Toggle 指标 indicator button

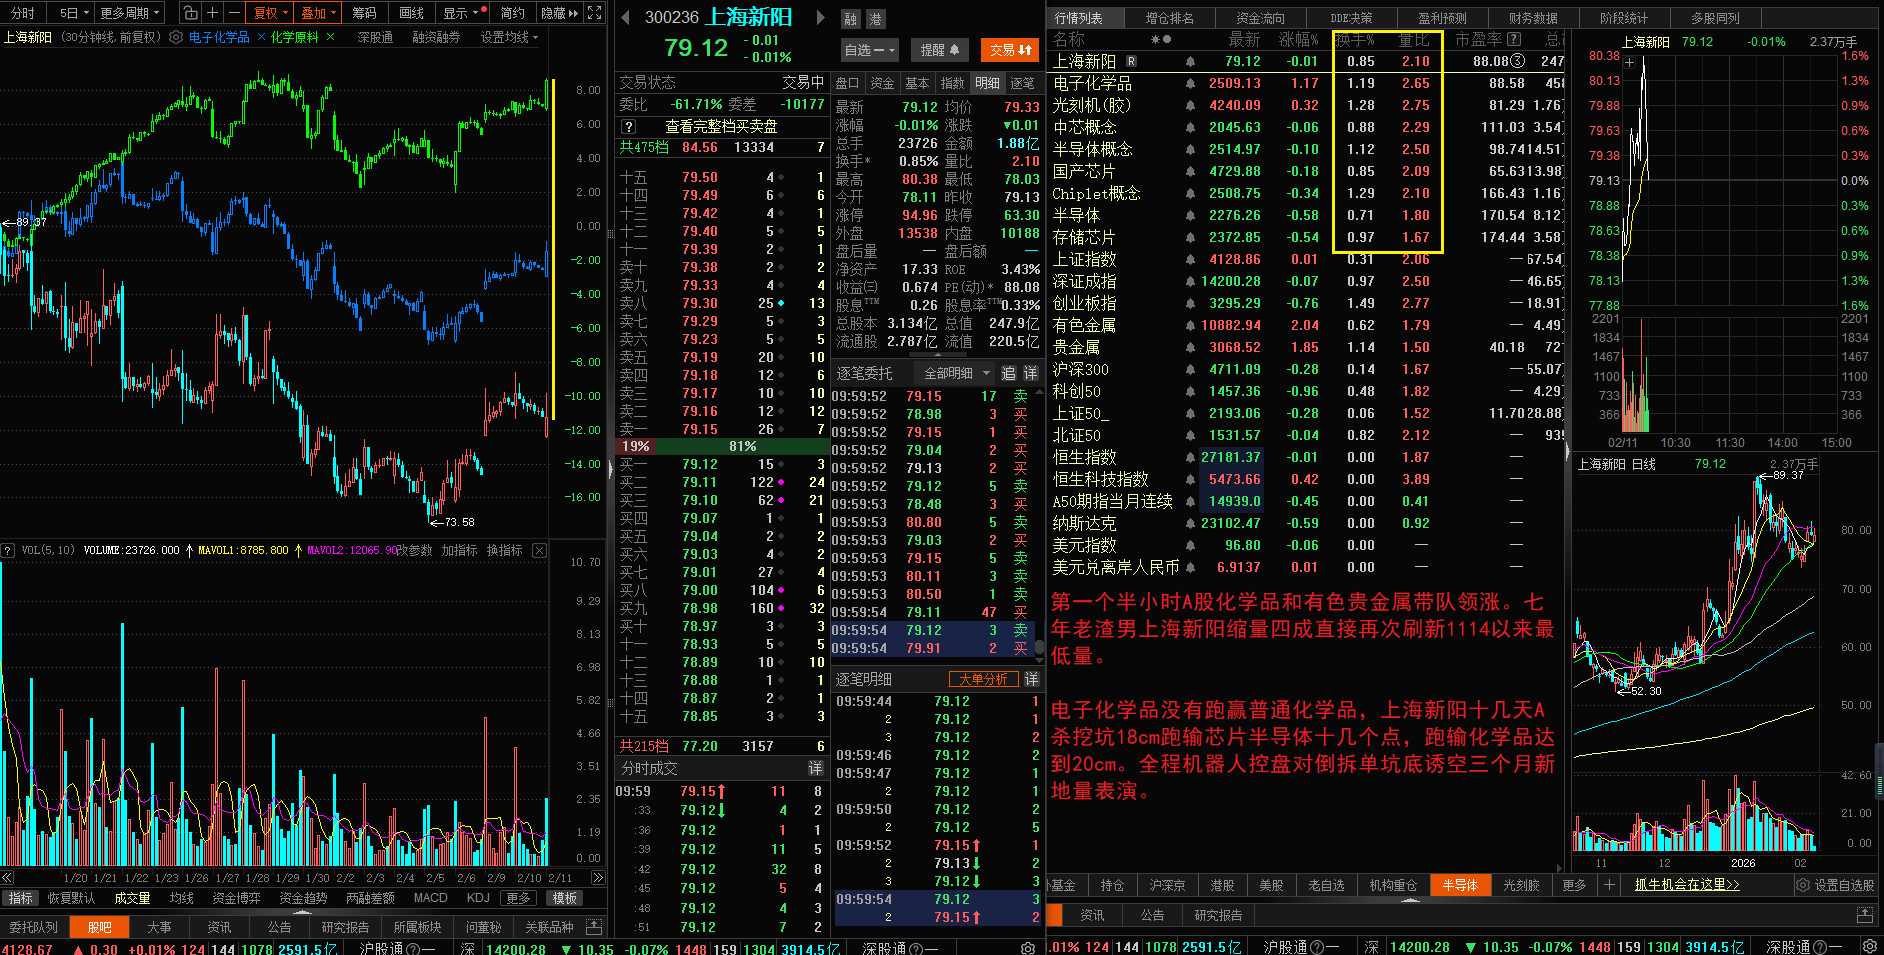point(20,898)
